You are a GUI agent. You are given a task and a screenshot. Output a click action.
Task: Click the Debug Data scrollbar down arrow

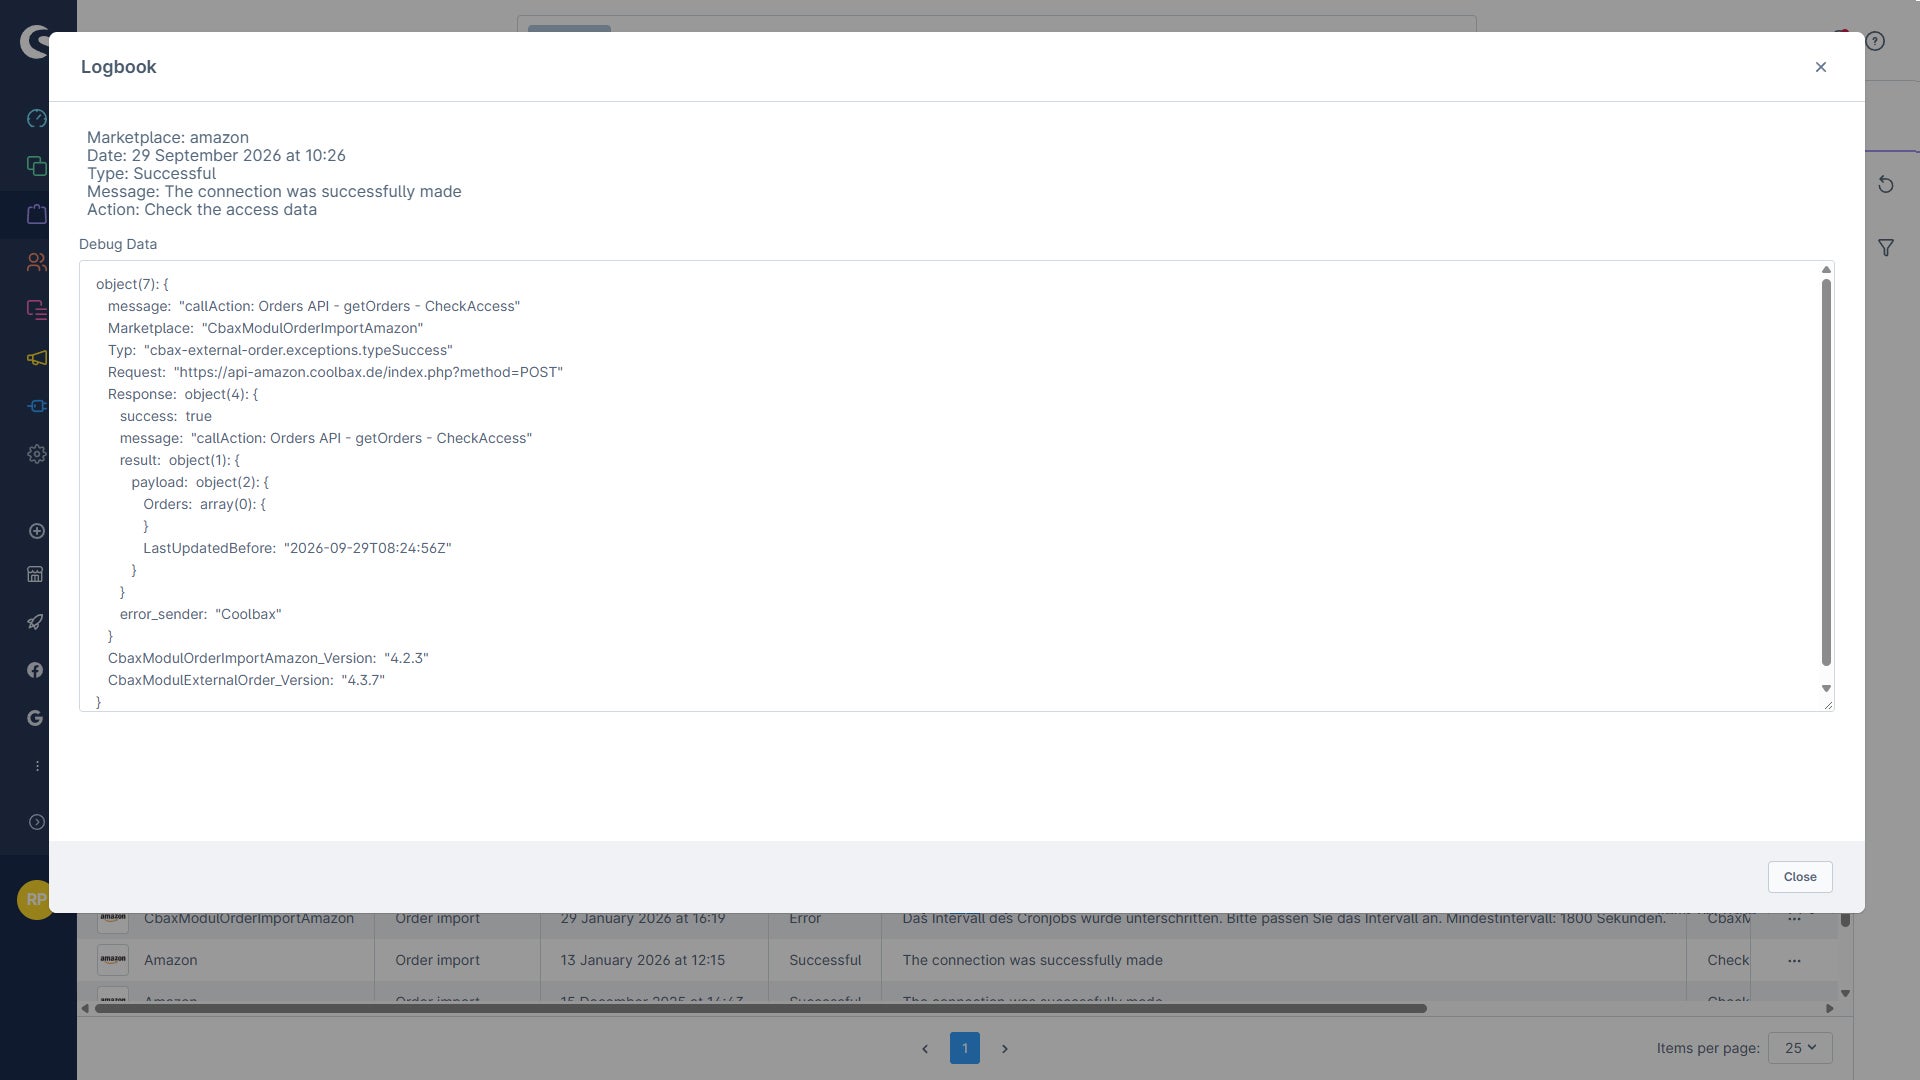point(1826,688)
